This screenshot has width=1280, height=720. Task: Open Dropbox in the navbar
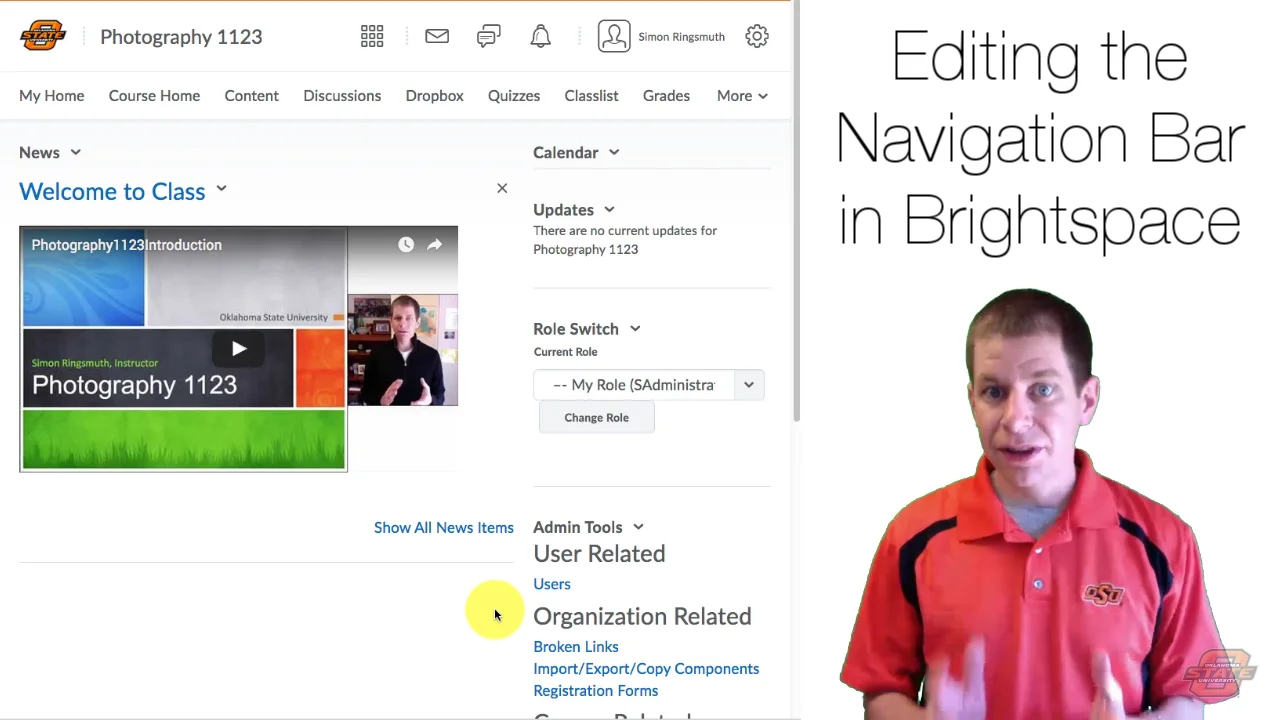[x=435, y=96]
